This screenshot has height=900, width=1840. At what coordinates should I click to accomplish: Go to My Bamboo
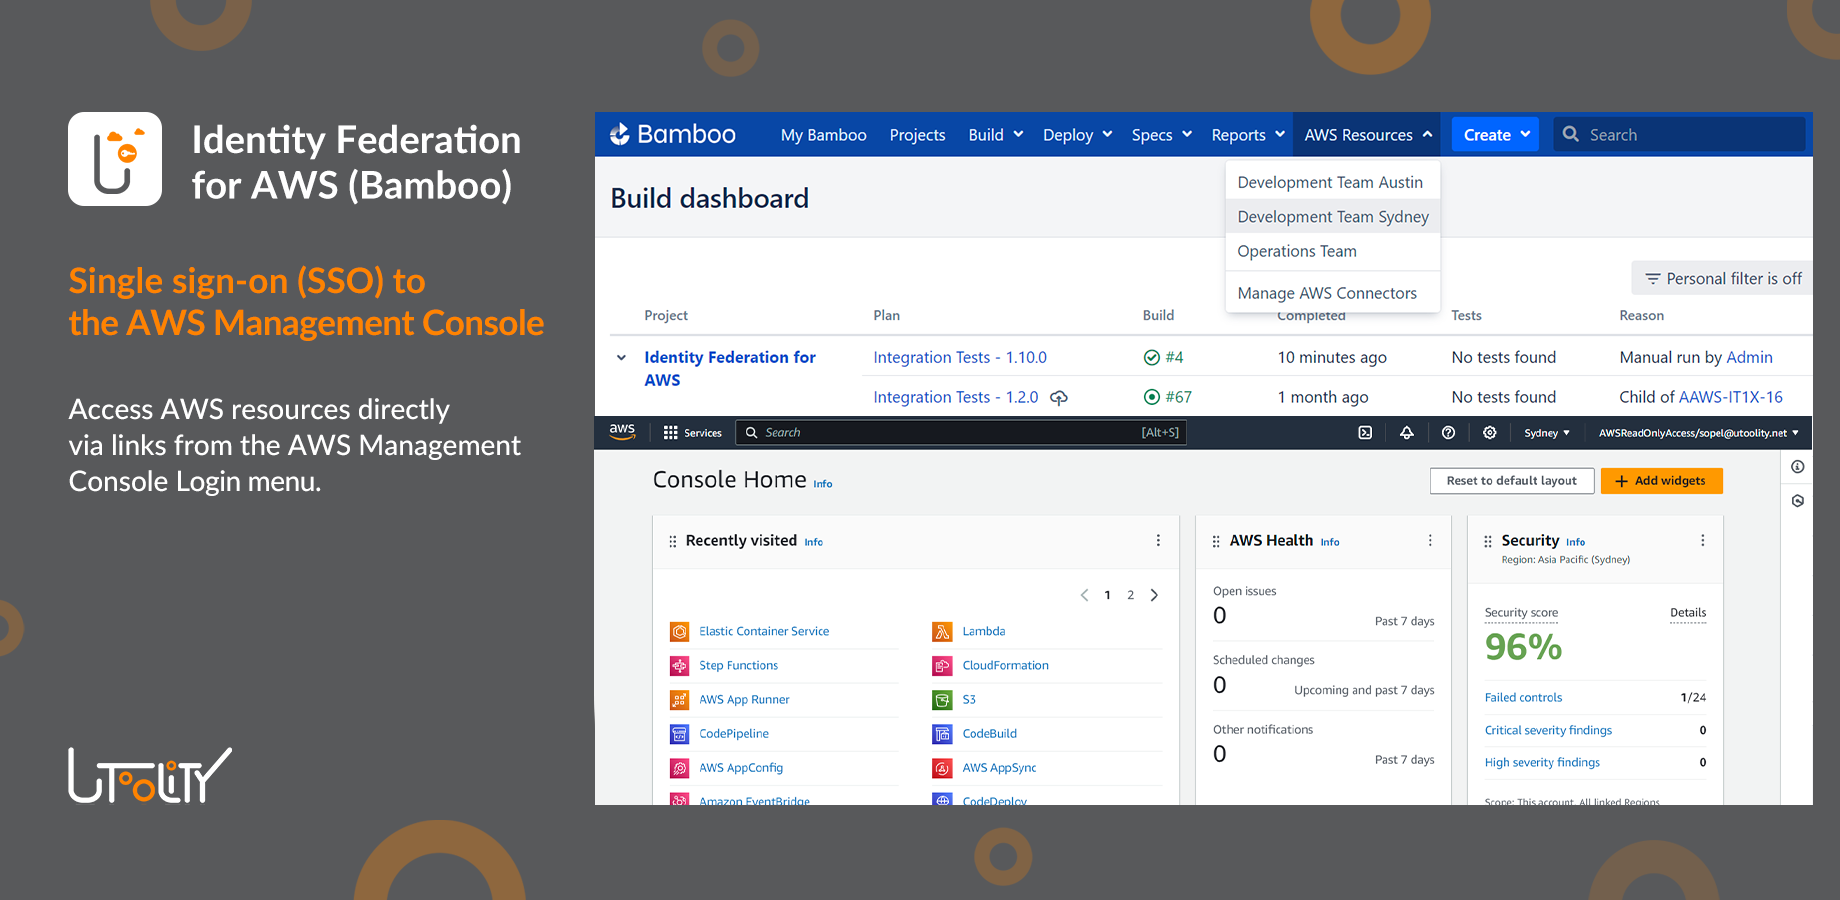pos(823,135)
